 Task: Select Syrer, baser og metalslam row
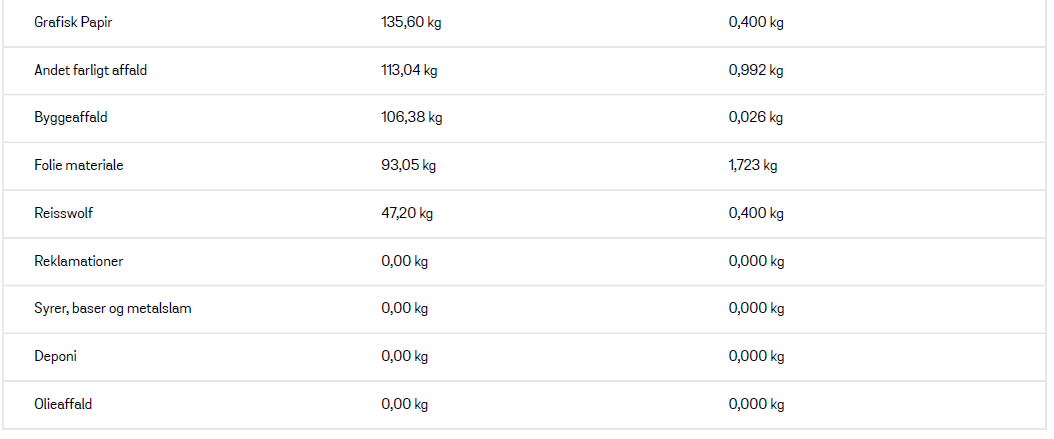pos(524,309)
